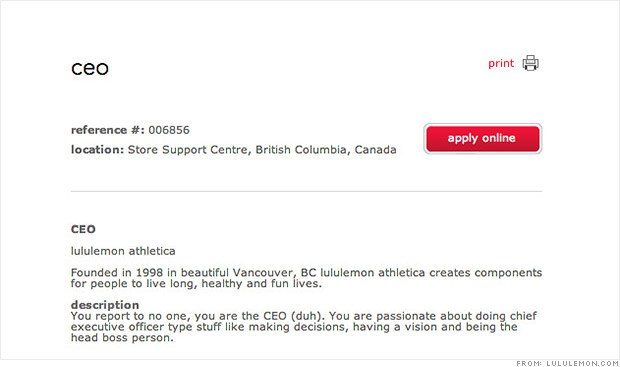Click the FROM: LULULEMON.COM caption
The image size is (620, 367).
567,363
